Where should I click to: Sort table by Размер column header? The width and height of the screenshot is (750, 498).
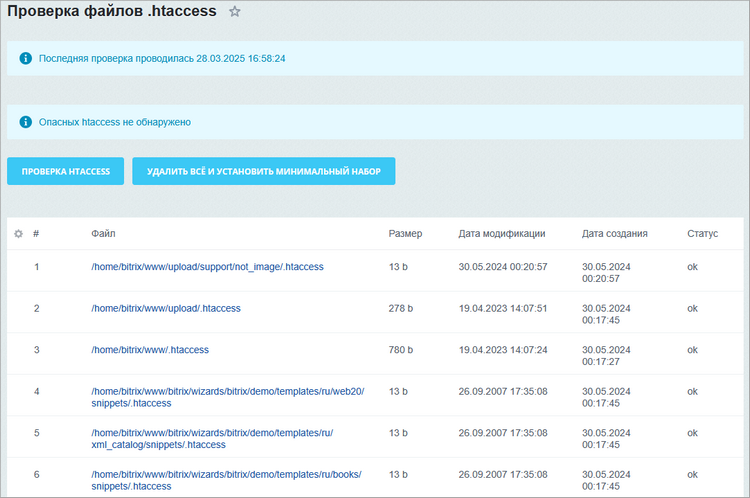pos(405,234)
